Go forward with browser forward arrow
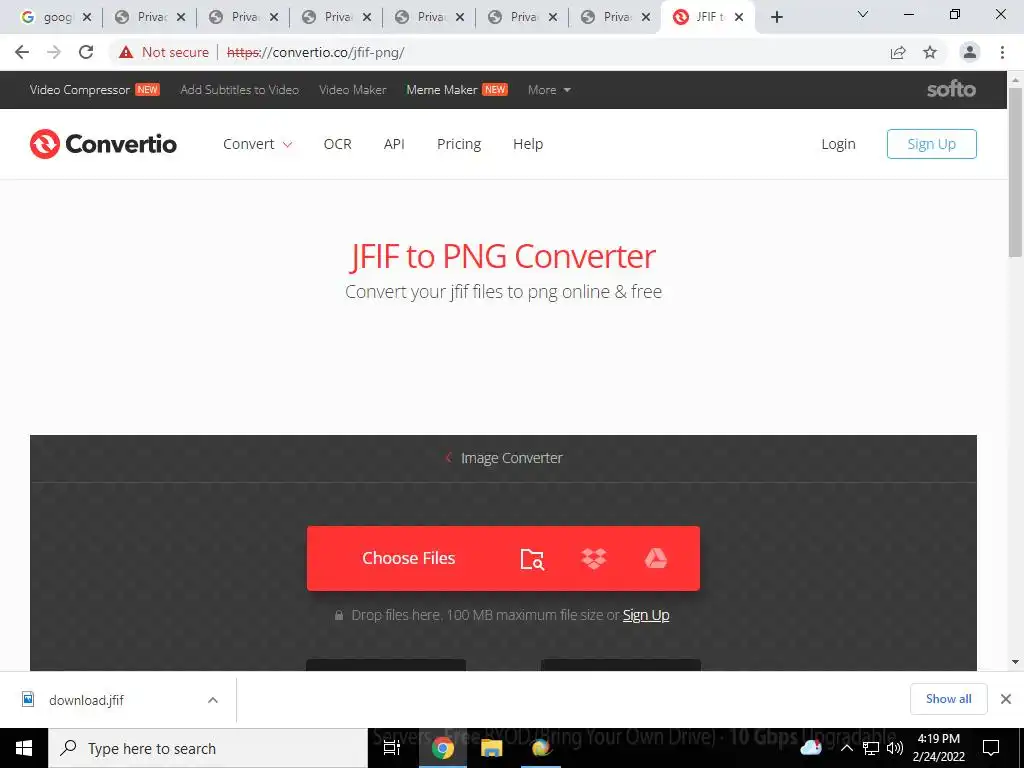The width and height of the screenshot is (1024, 768). point(54,52)
